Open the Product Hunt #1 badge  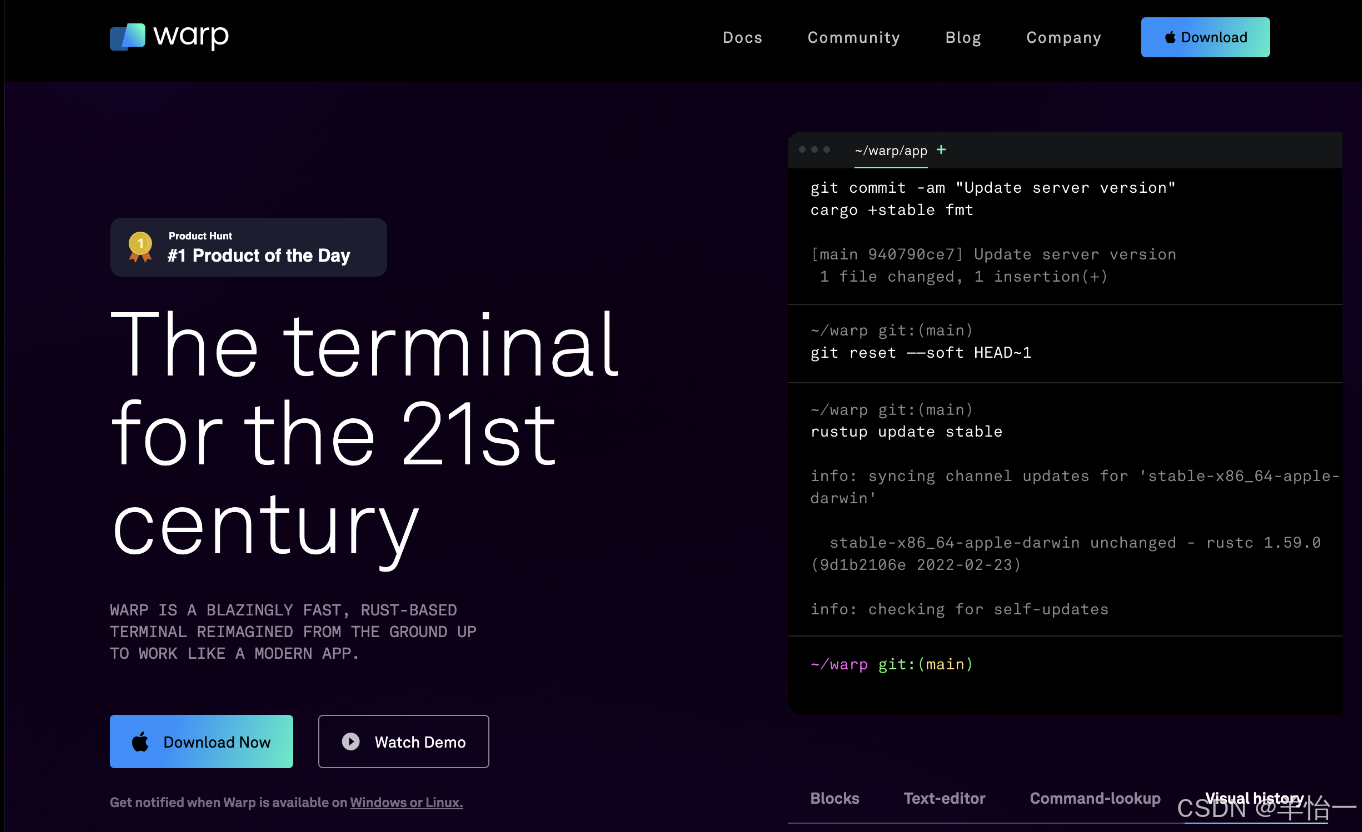tap(248, 247)
